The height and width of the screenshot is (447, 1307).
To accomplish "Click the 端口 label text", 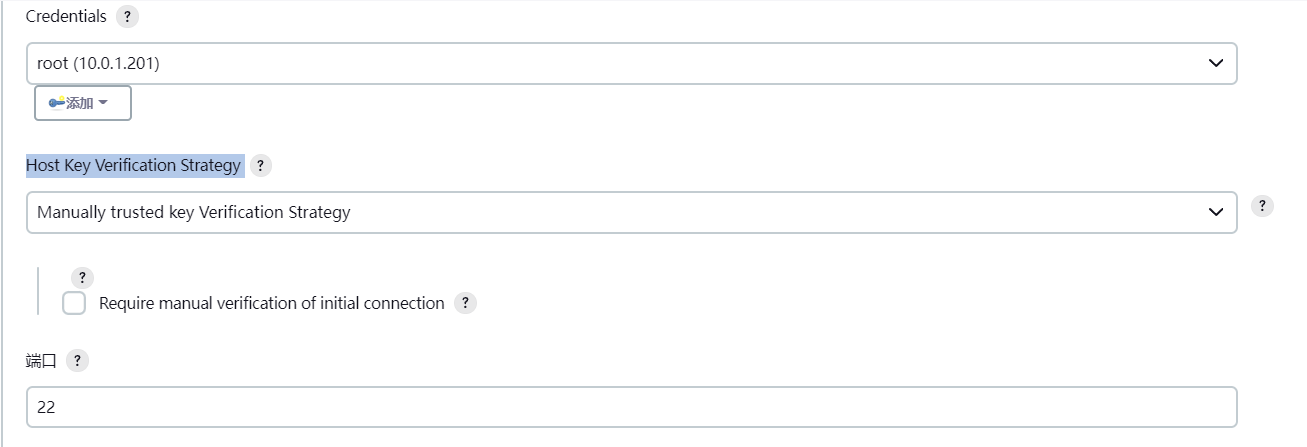I will [x=42, y=361].
